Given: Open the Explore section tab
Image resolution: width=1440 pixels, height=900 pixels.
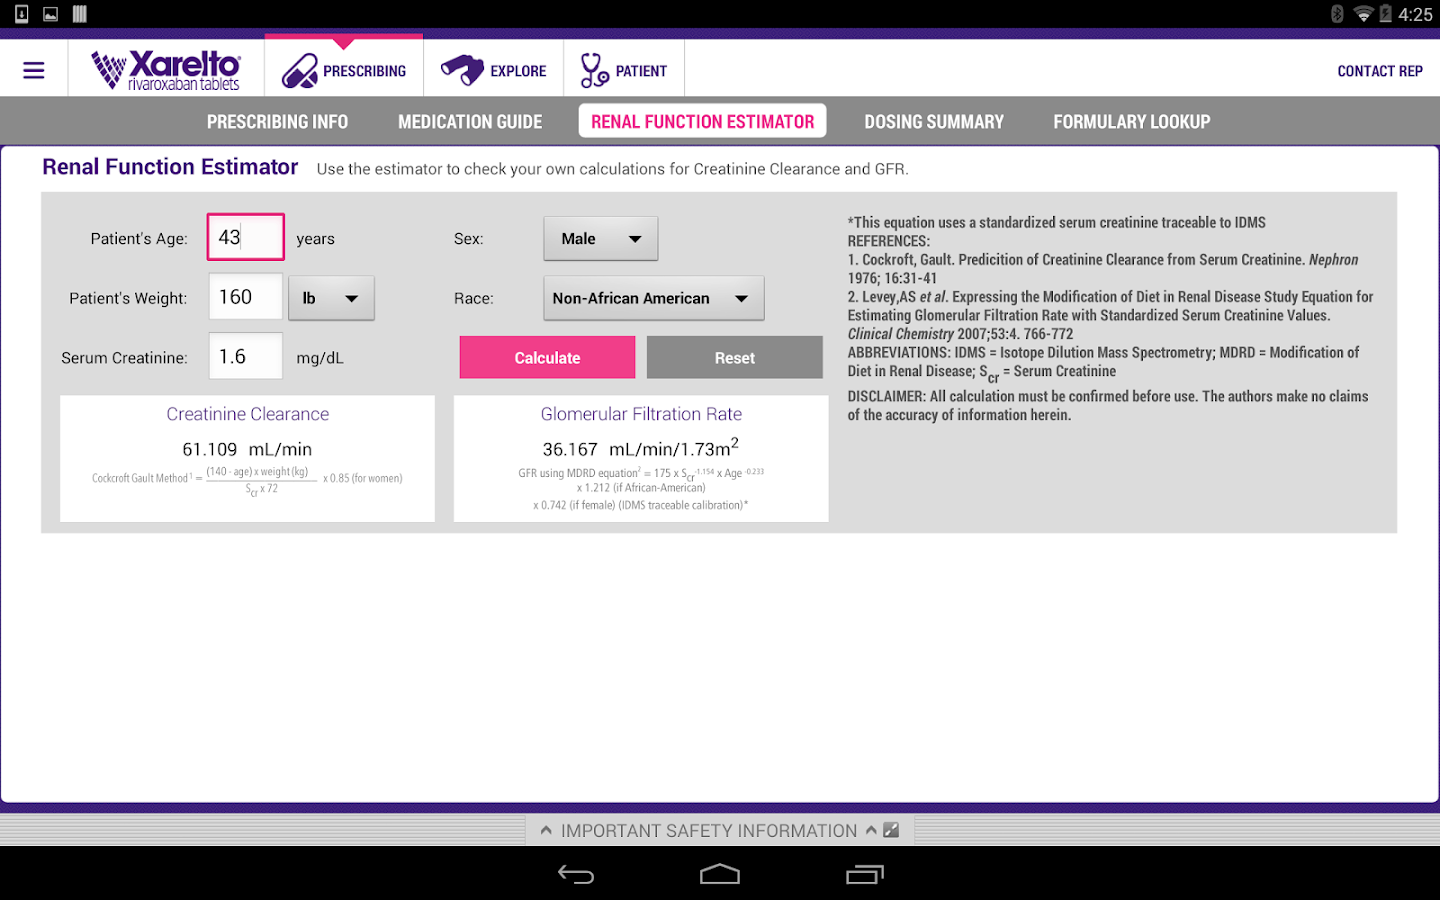Looking at the screenshot, I should [494, 70].
